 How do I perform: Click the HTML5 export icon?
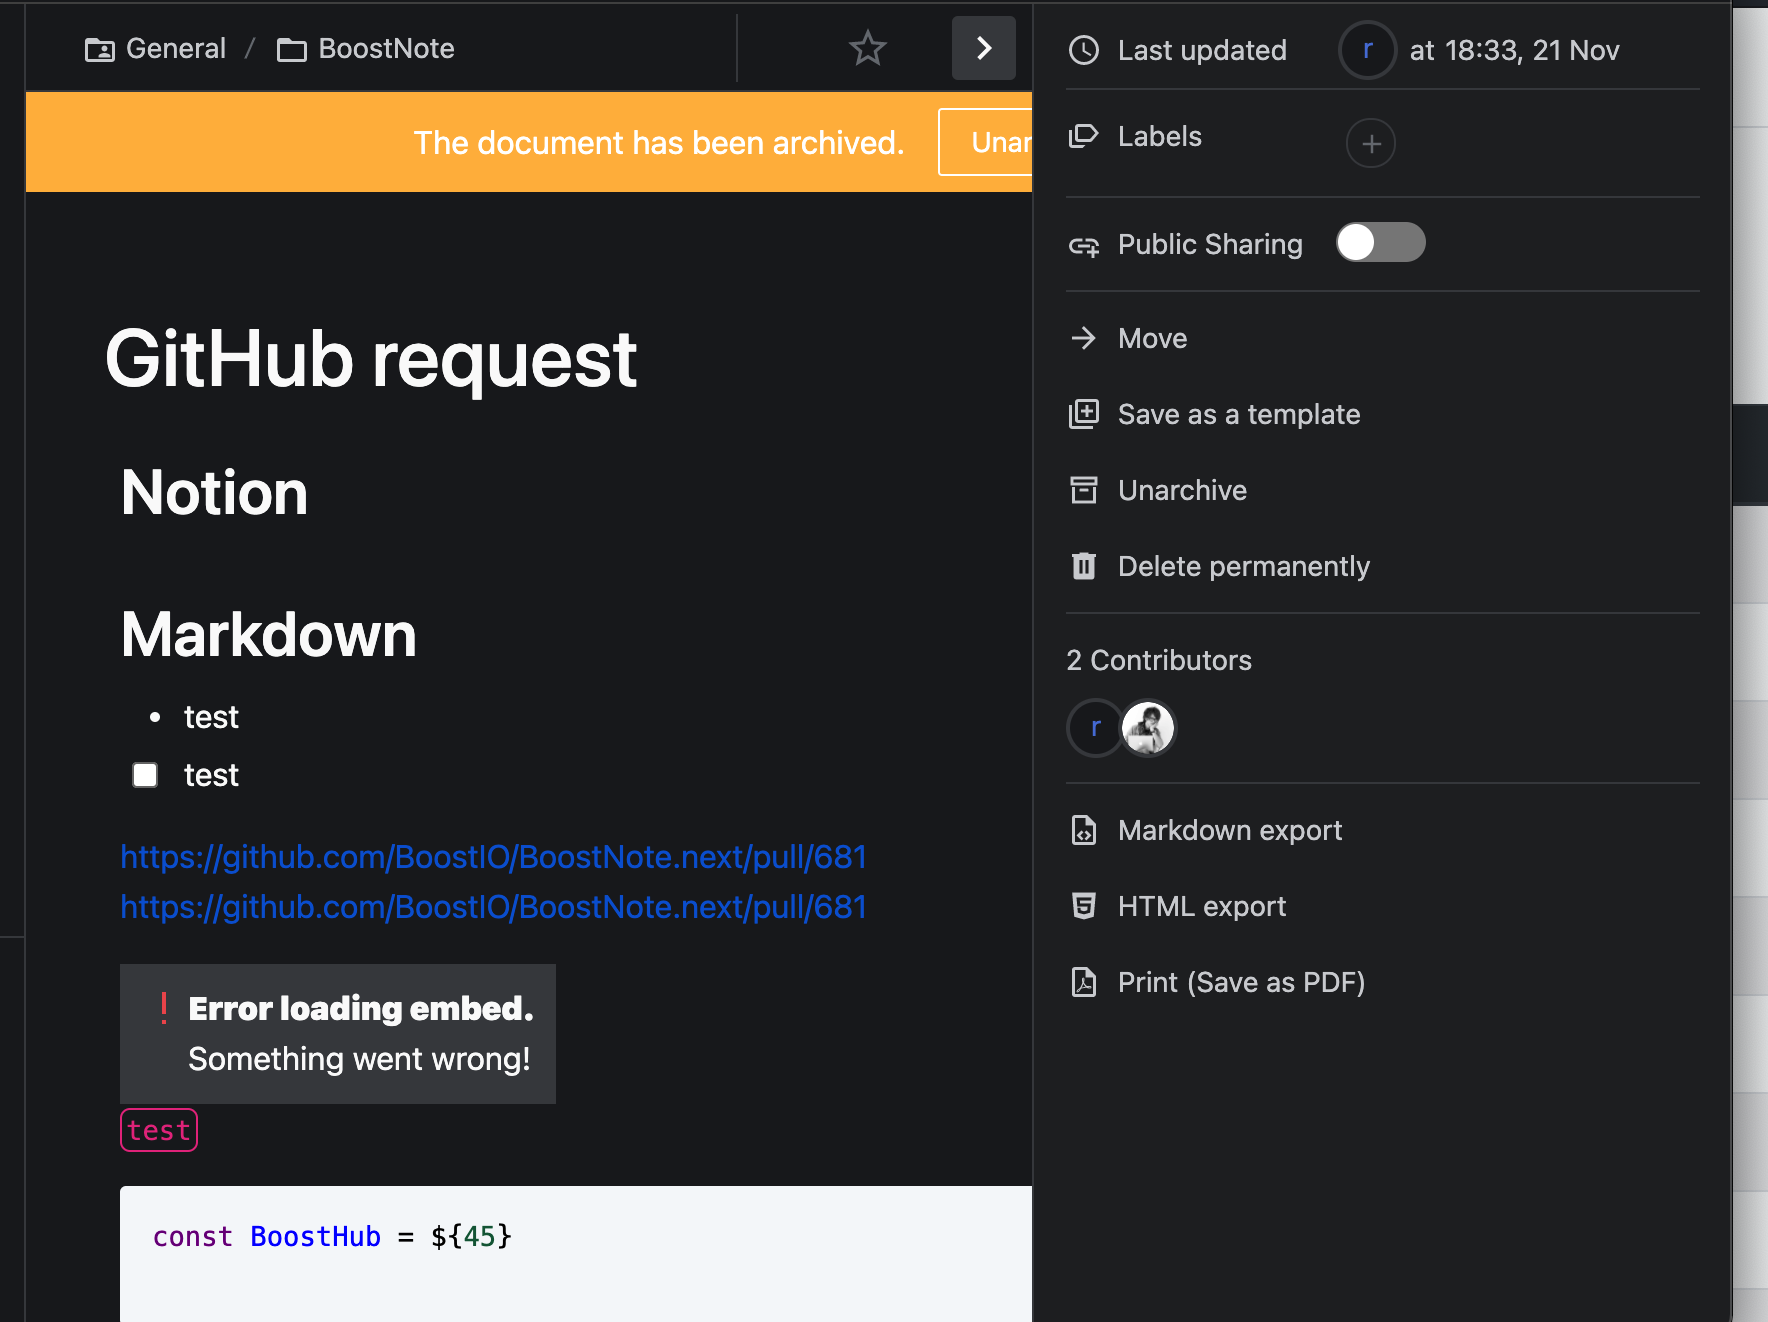(1084, 906)
